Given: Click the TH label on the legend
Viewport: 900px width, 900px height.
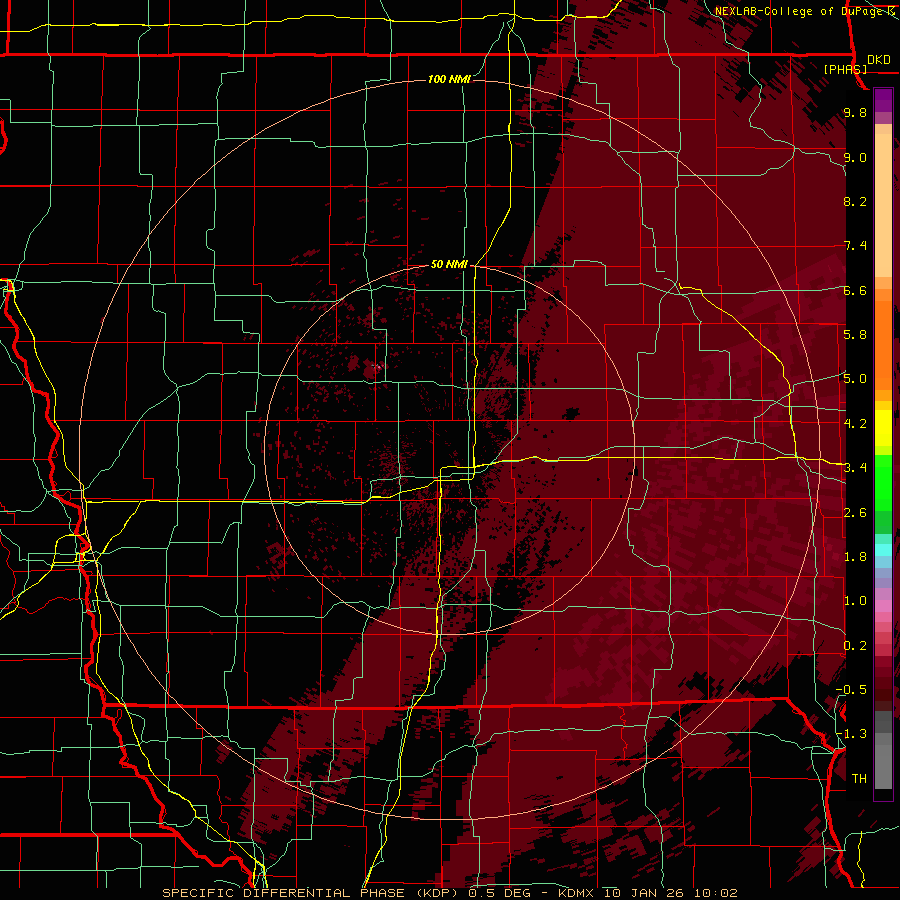Looking at the screenshot, I should click(859, 778).
